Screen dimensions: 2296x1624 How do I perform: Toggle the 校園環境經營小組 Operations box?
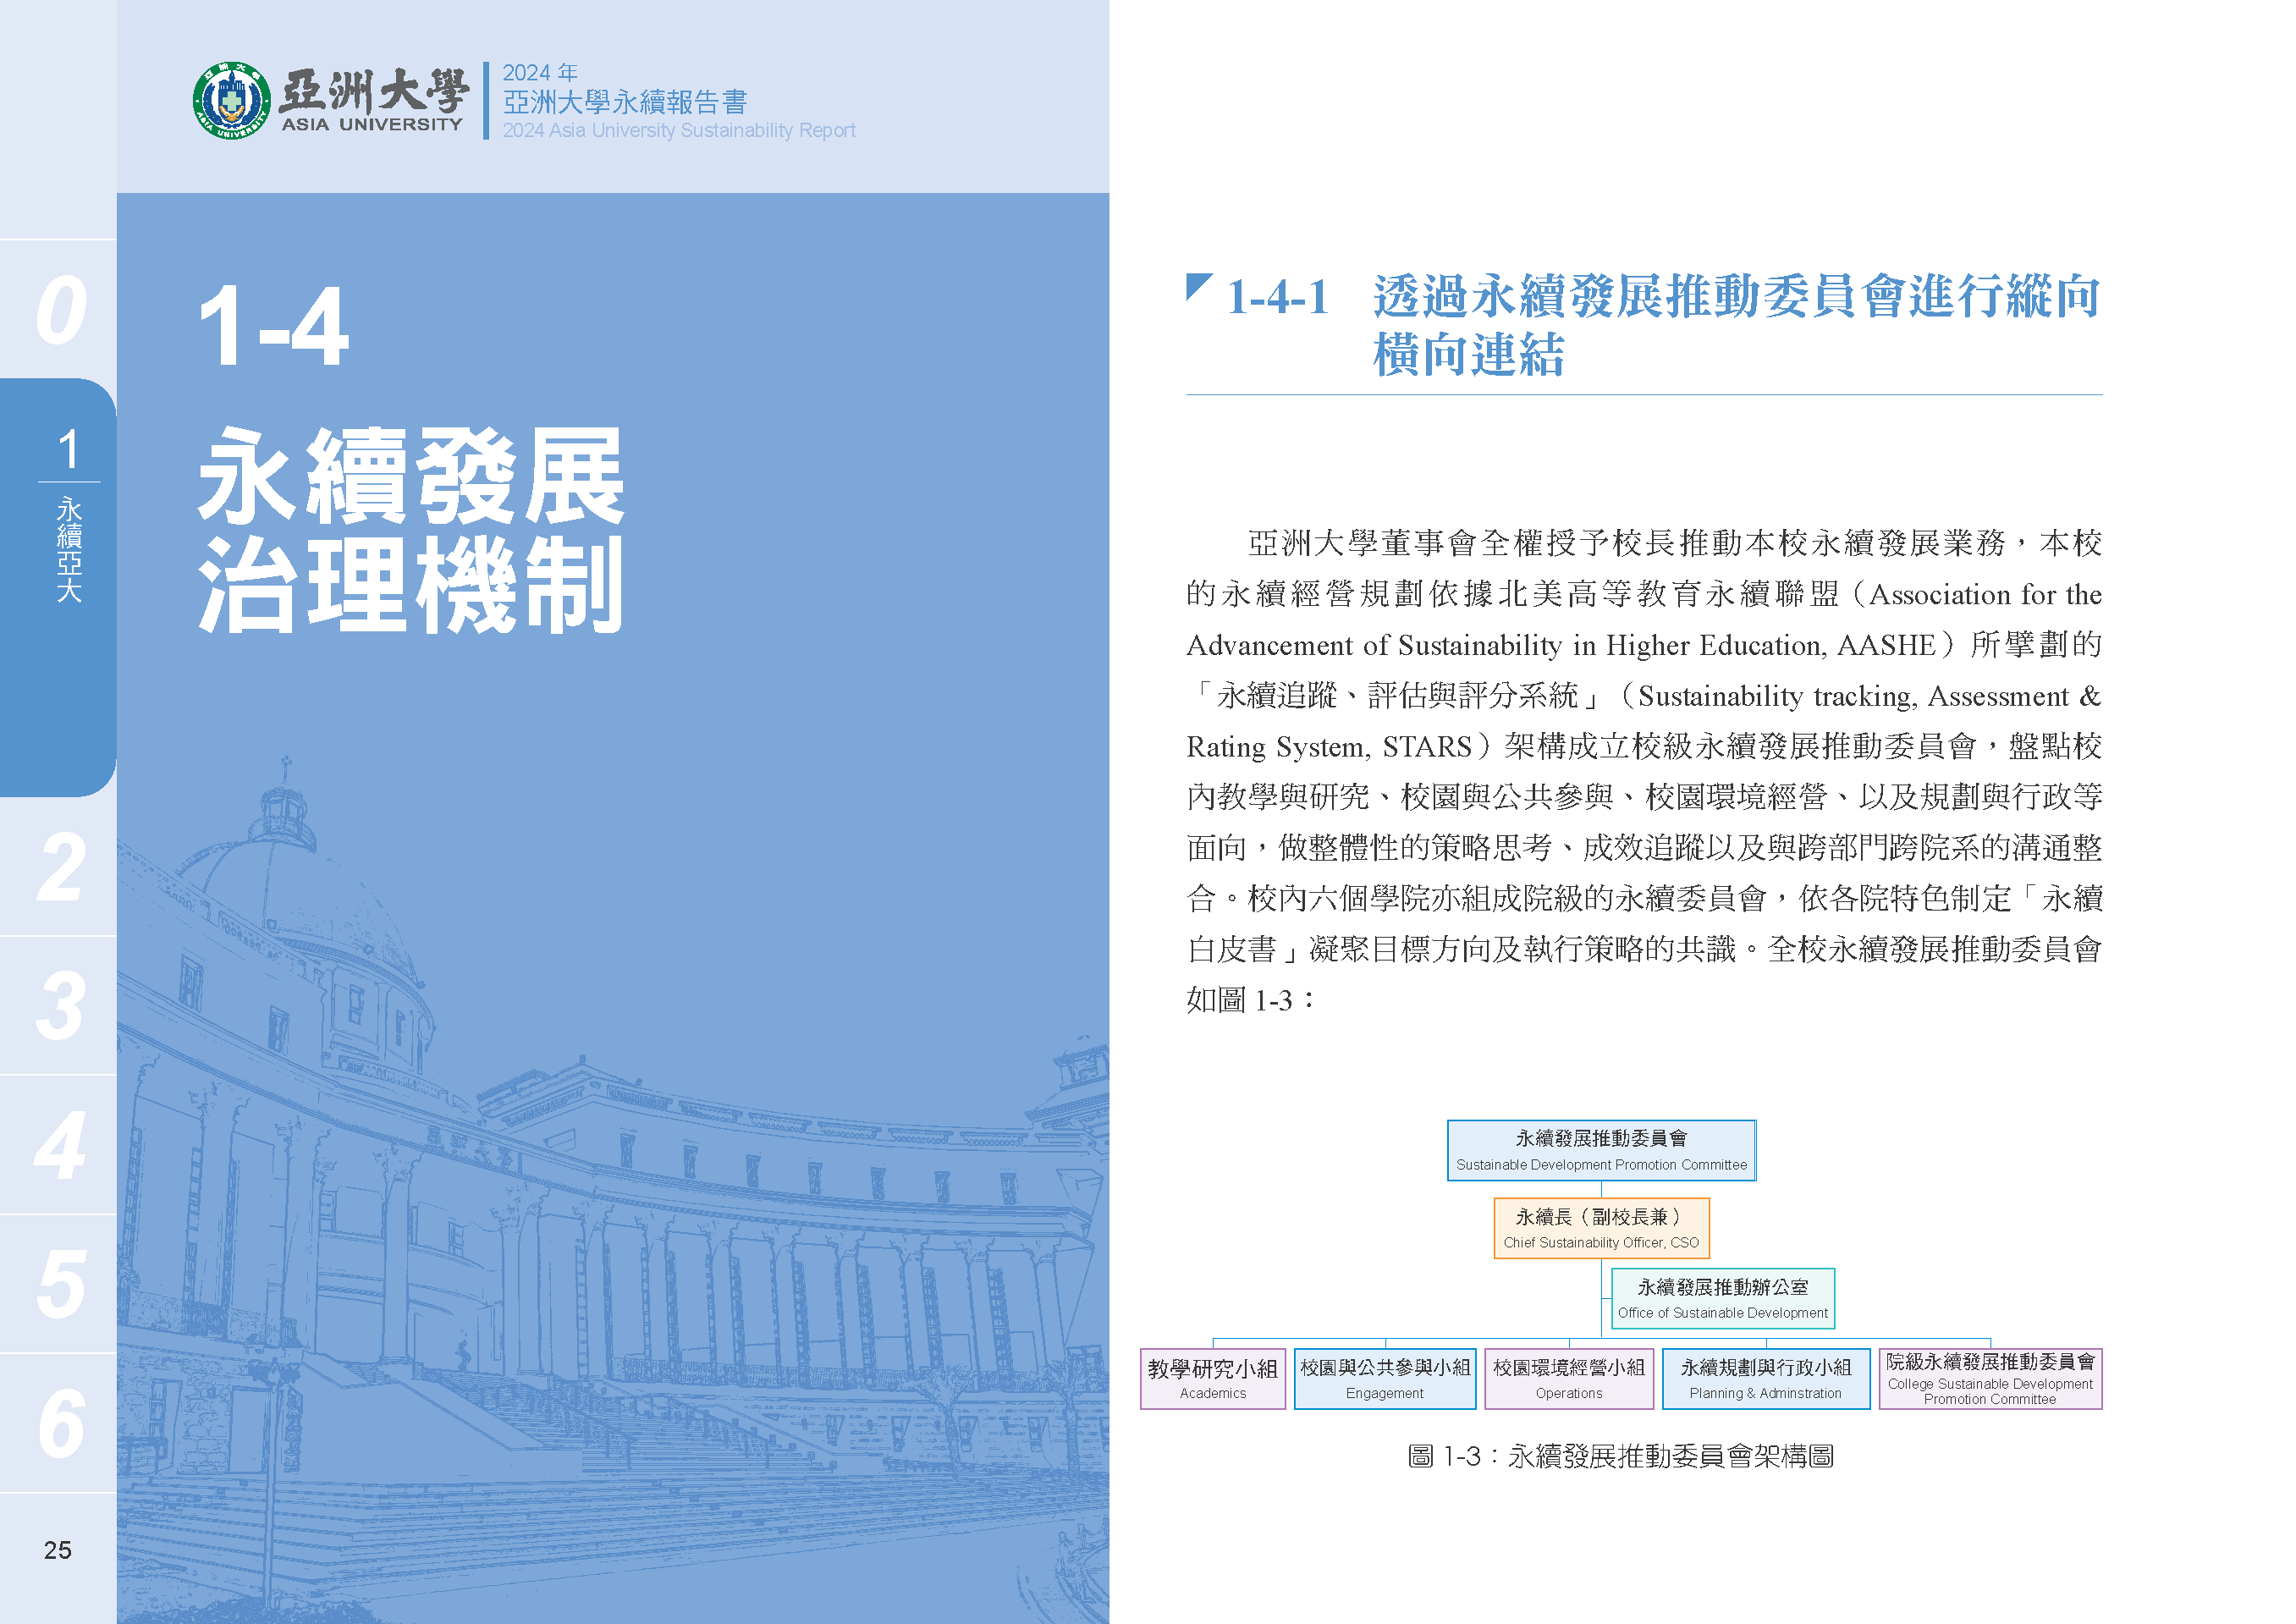1570,1380
